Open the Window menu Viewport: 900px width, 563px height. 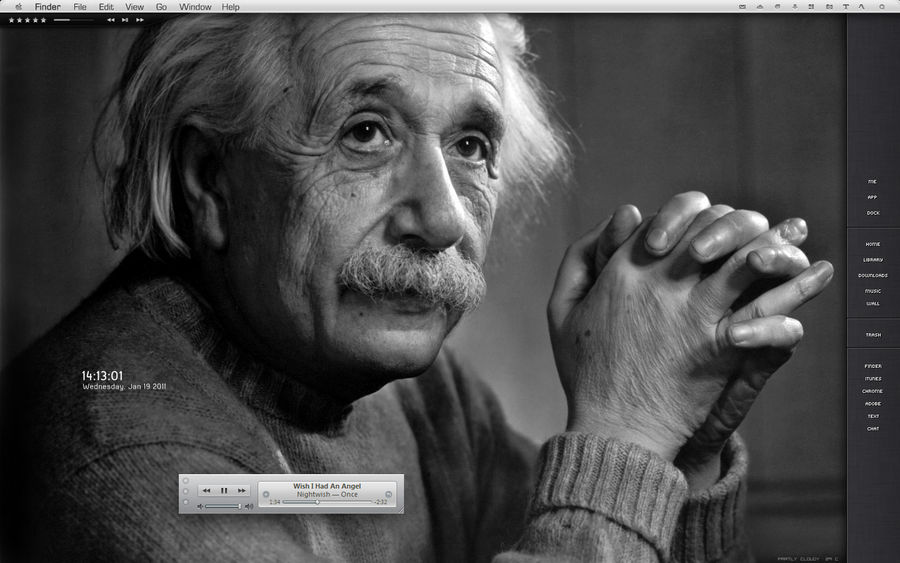pos(195,7)
